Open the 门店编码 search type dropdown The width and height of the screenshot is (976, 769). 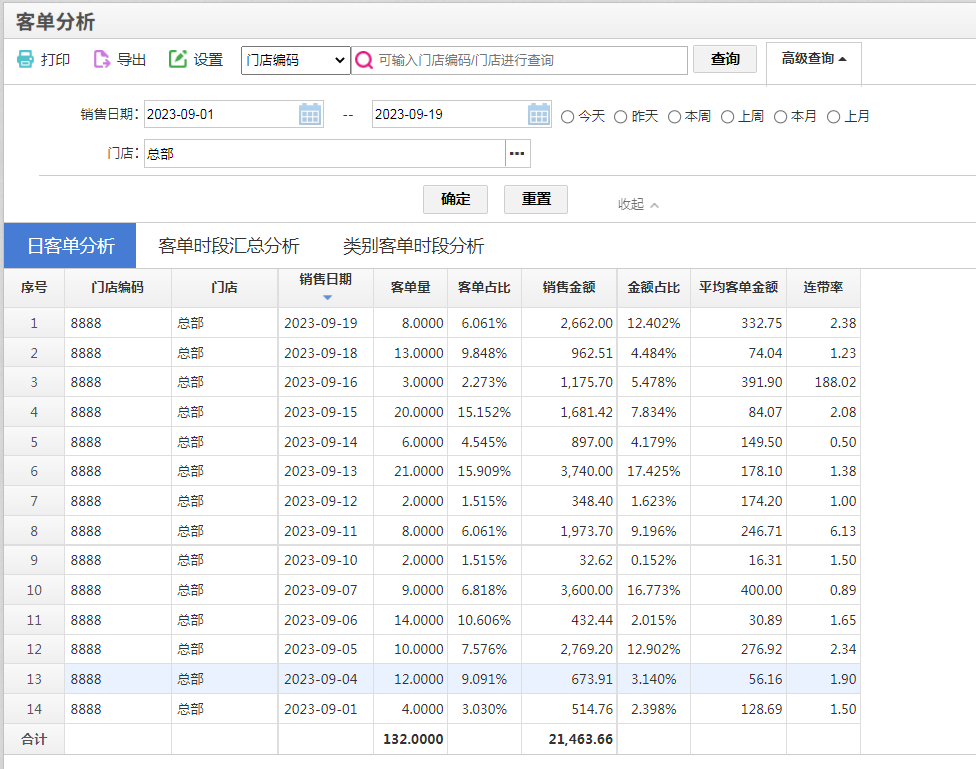[x=296, y=60]
